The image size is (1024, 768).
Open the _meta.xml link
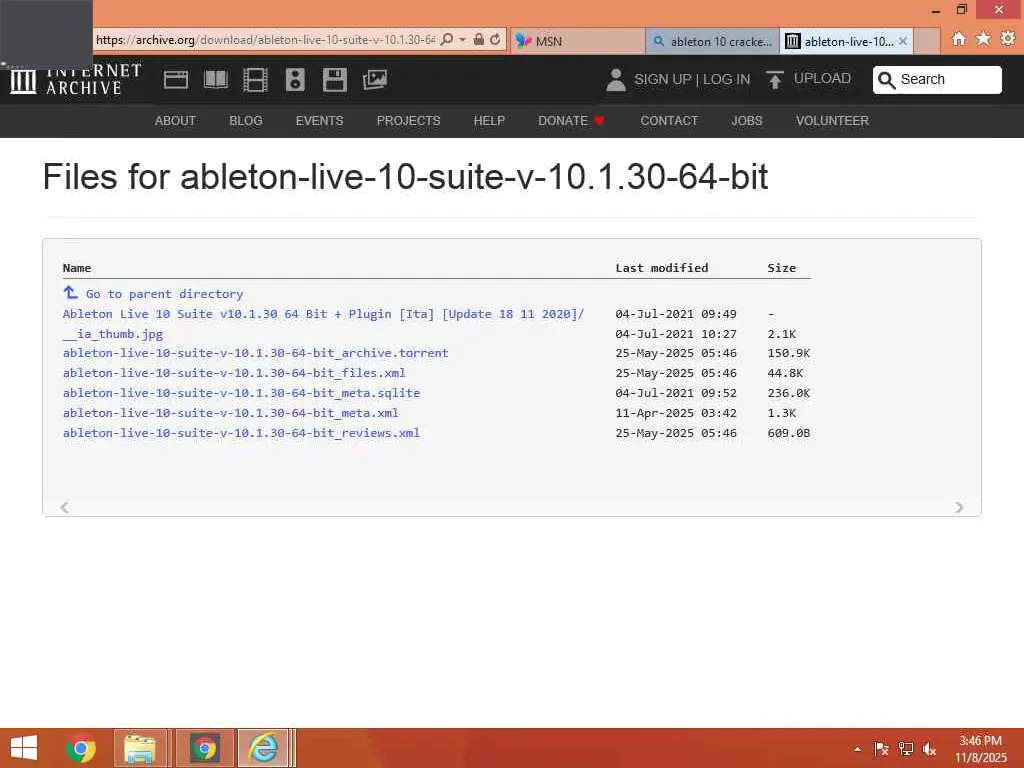coord(231,413)
